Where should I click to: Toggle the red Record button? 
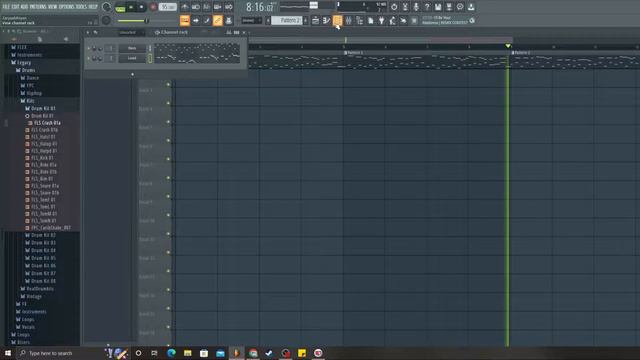(x=153, y=7)
